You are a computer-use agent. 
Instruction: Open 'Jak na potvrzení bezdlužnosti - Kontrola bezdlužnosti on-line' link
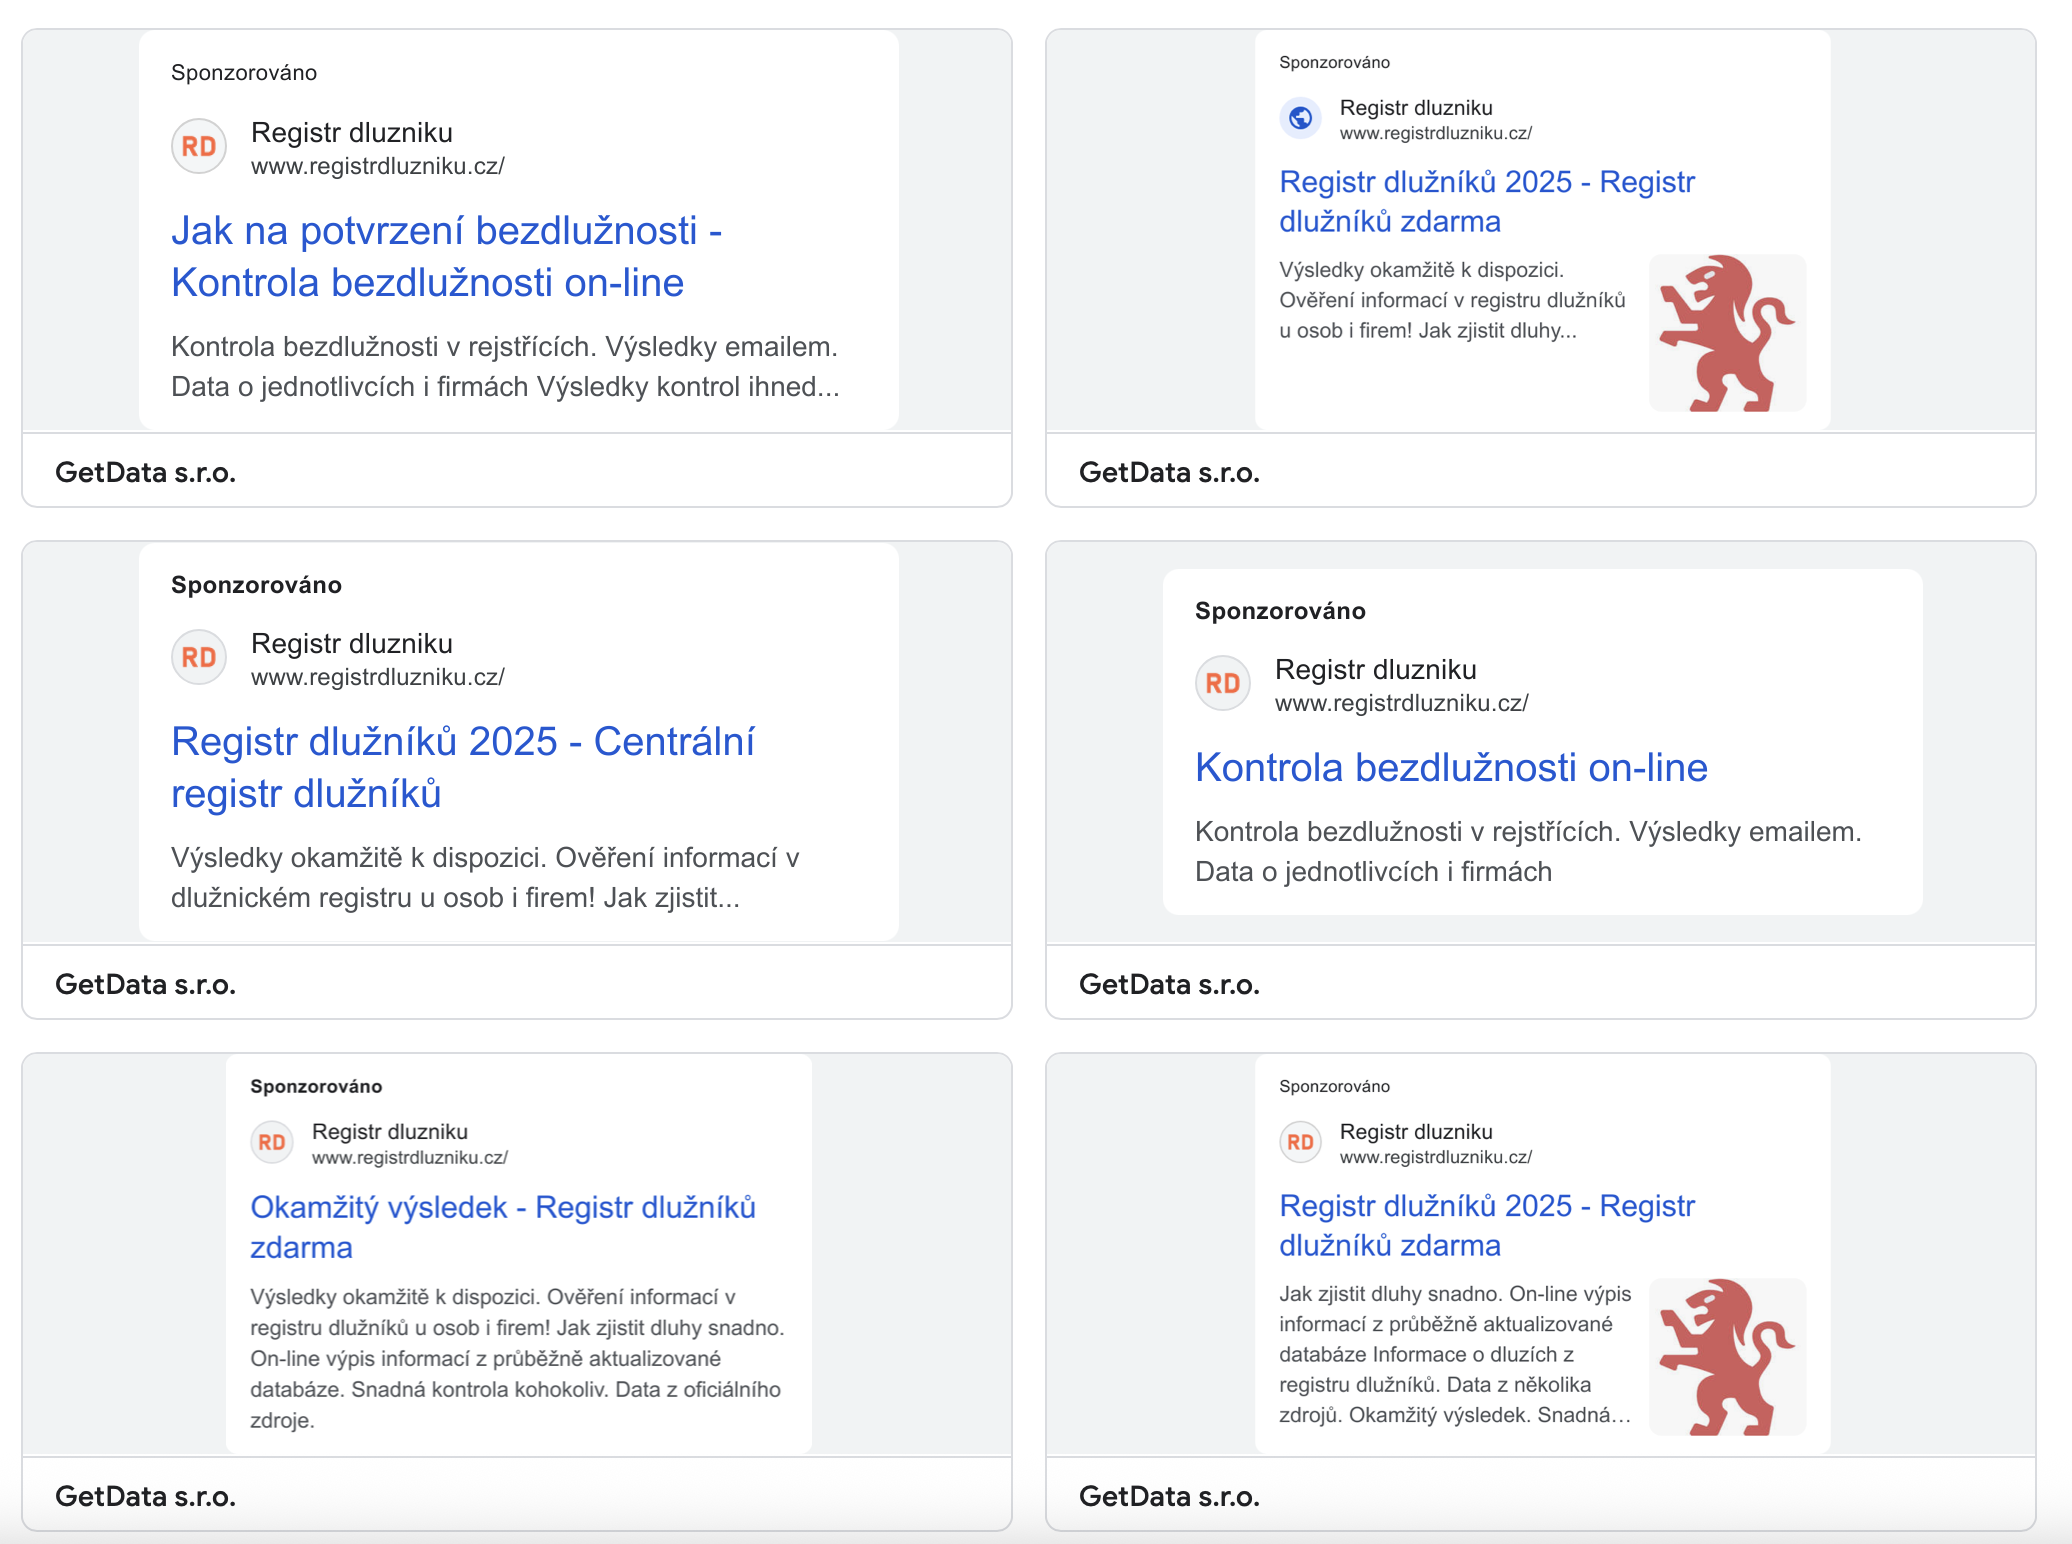[x=446, y=257]
